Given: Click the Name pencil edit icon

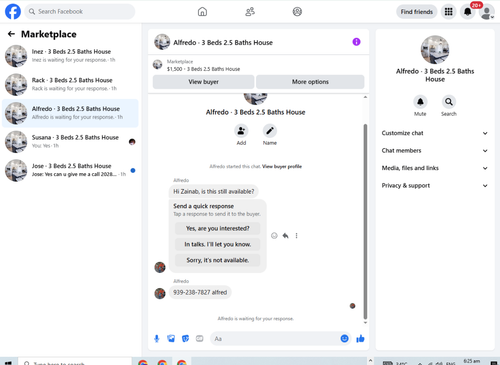Looking at the screenshot, I should coord(270,131).
